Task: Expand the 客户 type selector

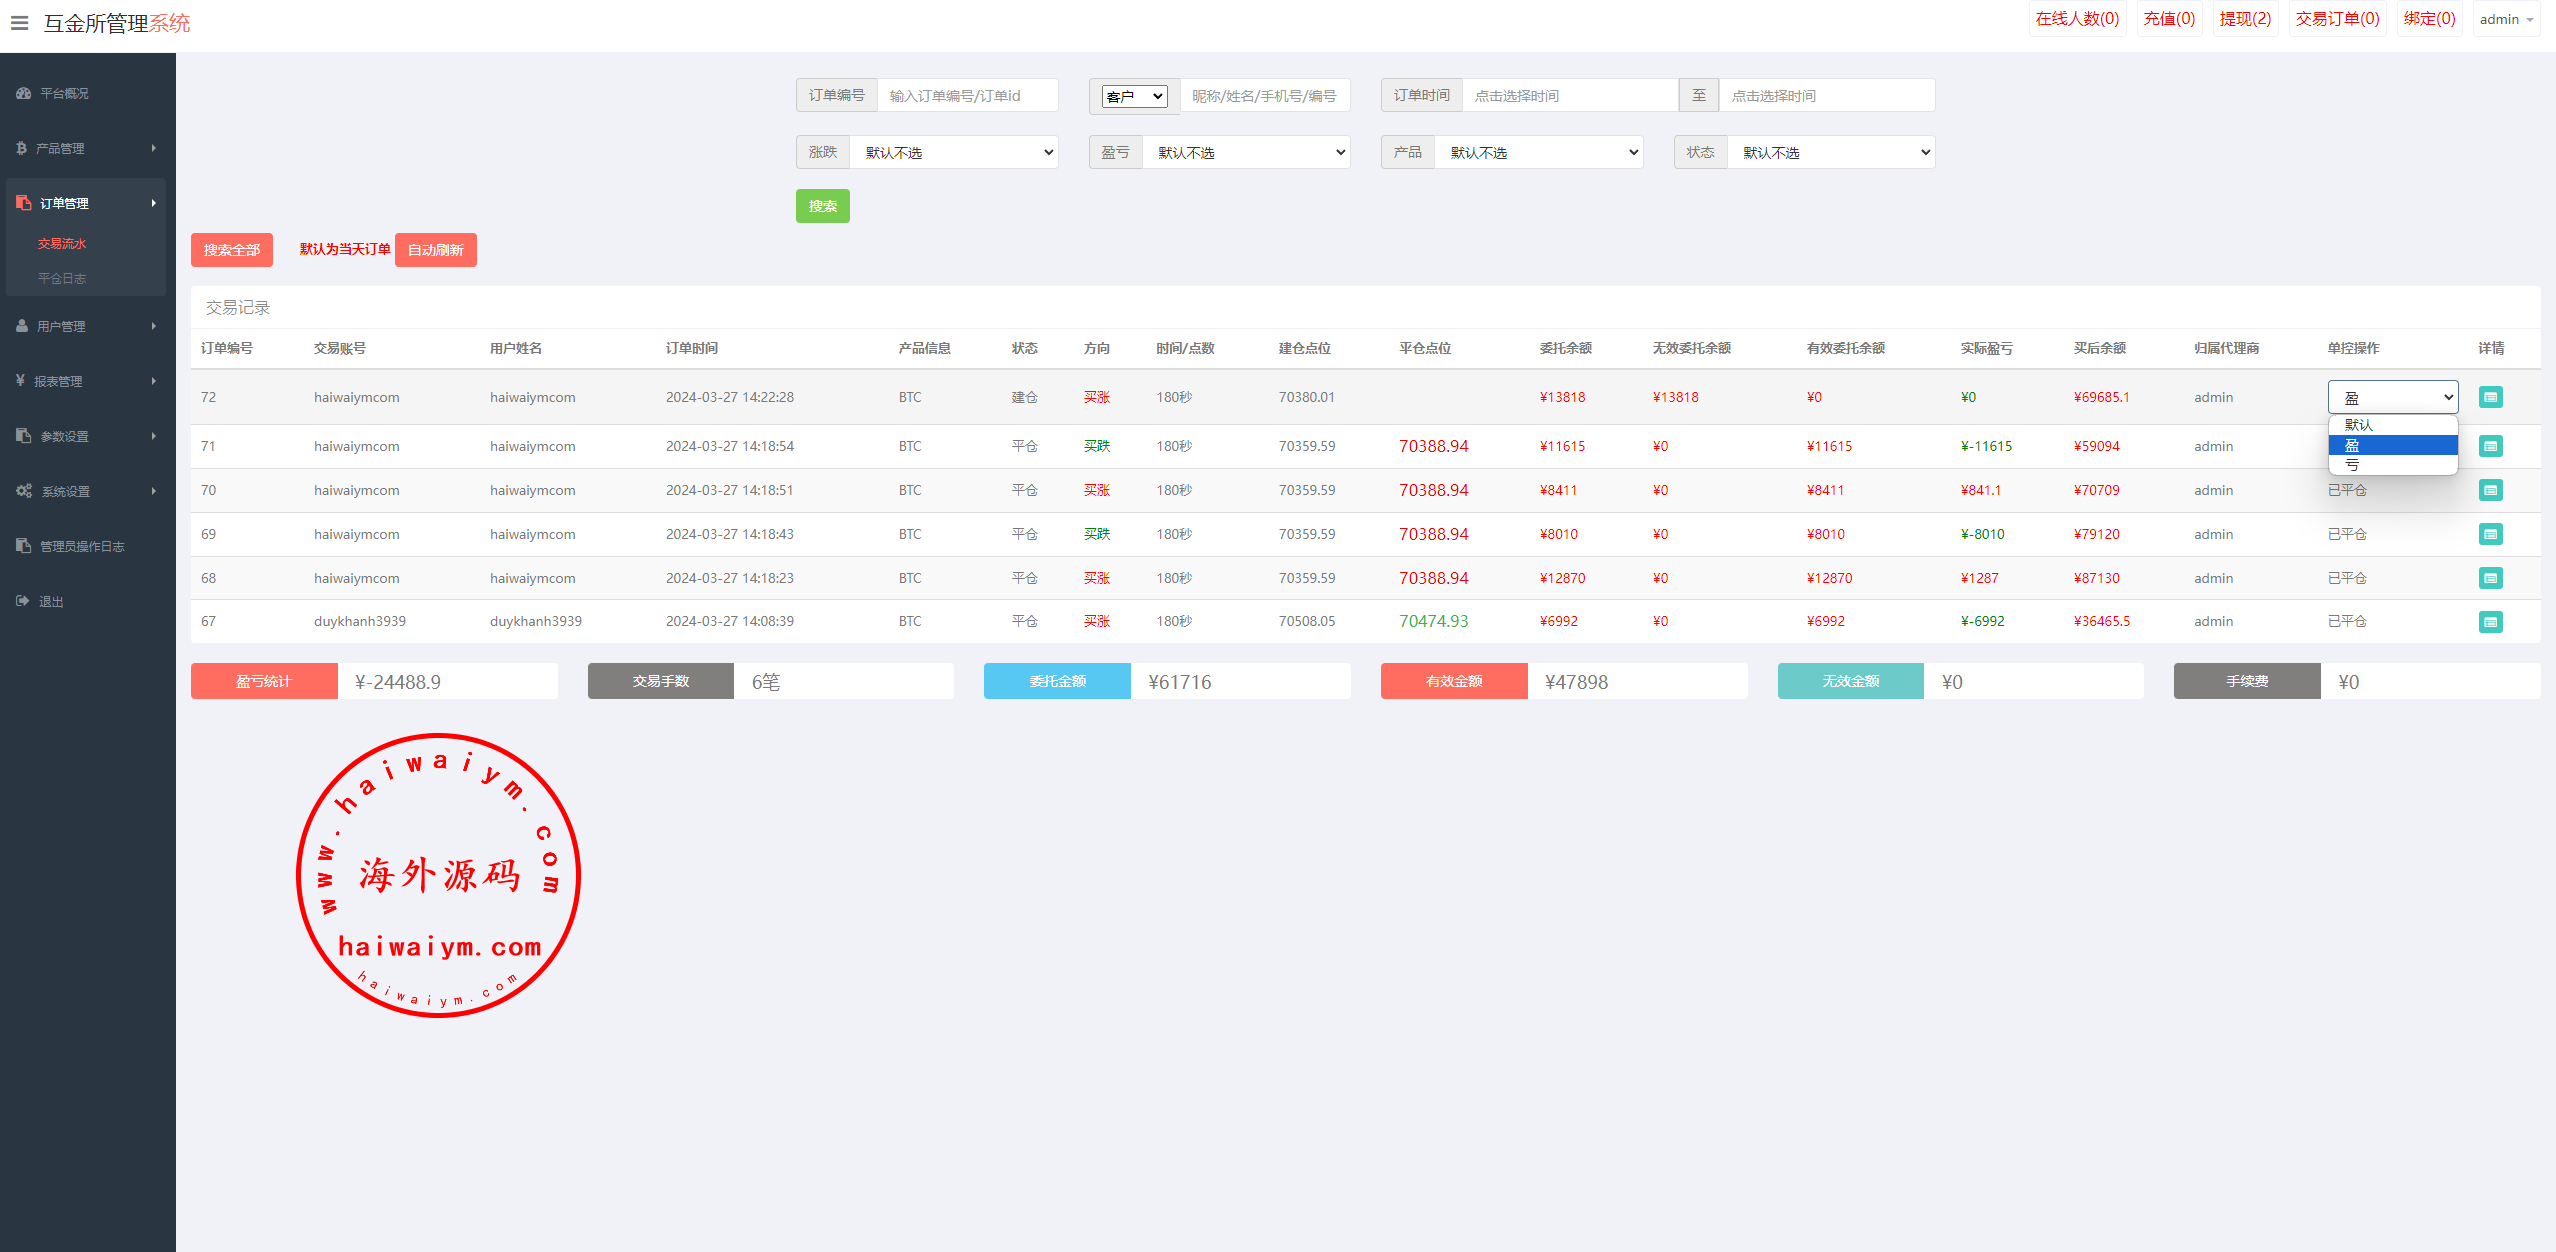Action: tap(1134, 96)
